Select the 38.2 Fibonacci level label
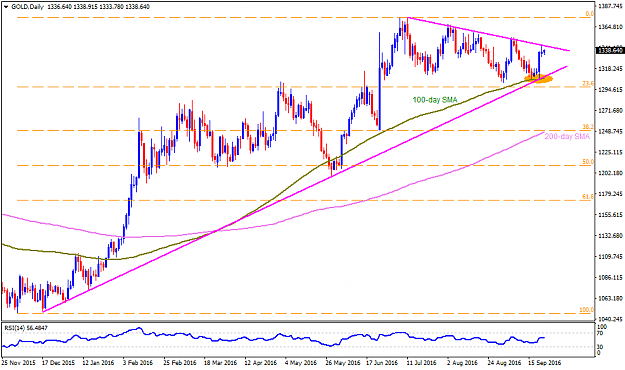 click(589, 126)
